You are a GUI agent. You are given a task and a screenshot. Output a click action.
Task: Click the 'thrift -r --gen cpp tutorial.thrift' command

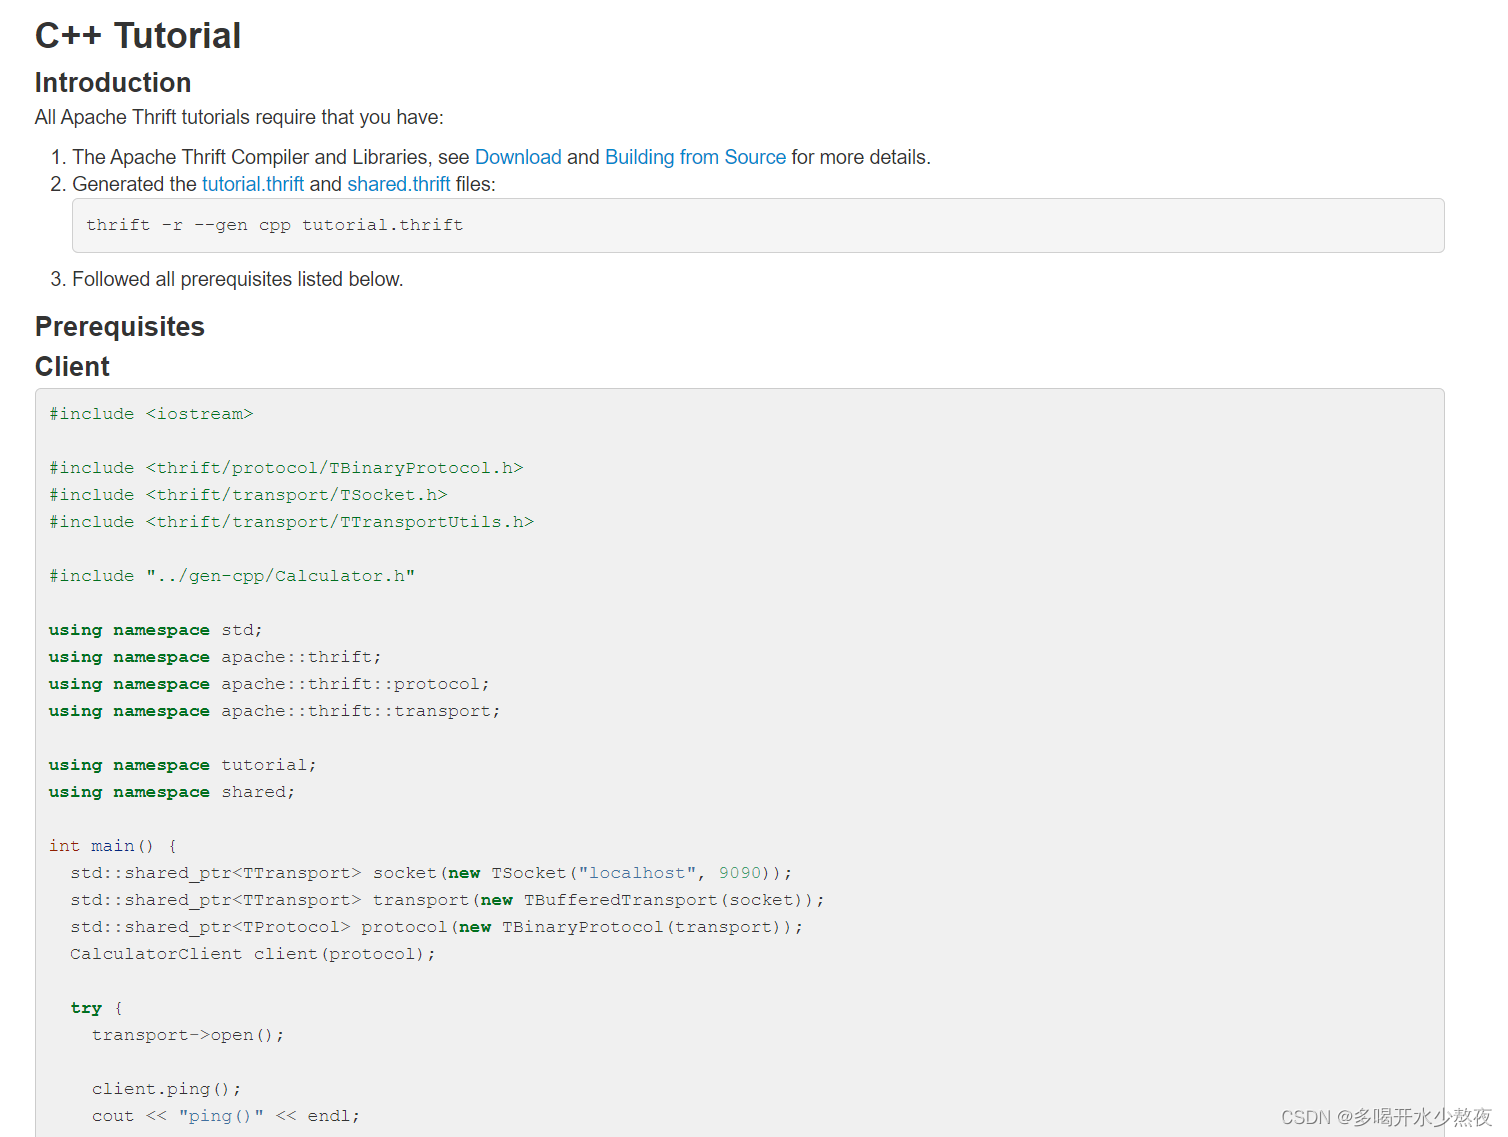275,225
